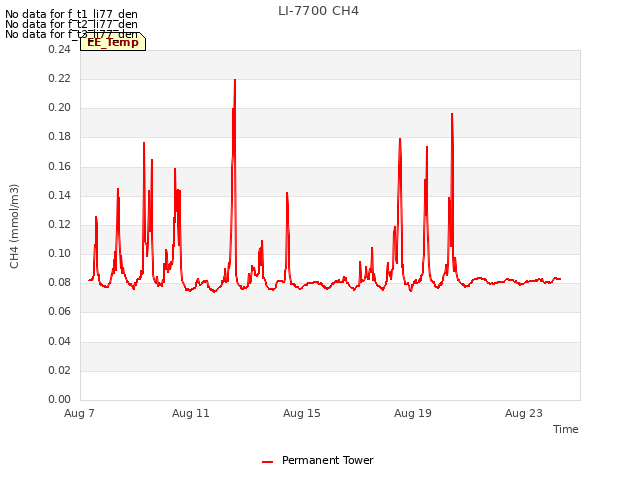This screenshot has width=640, height=480.
Task: Click the 0.18 peak near Aug 18
Action: [400, 139]
